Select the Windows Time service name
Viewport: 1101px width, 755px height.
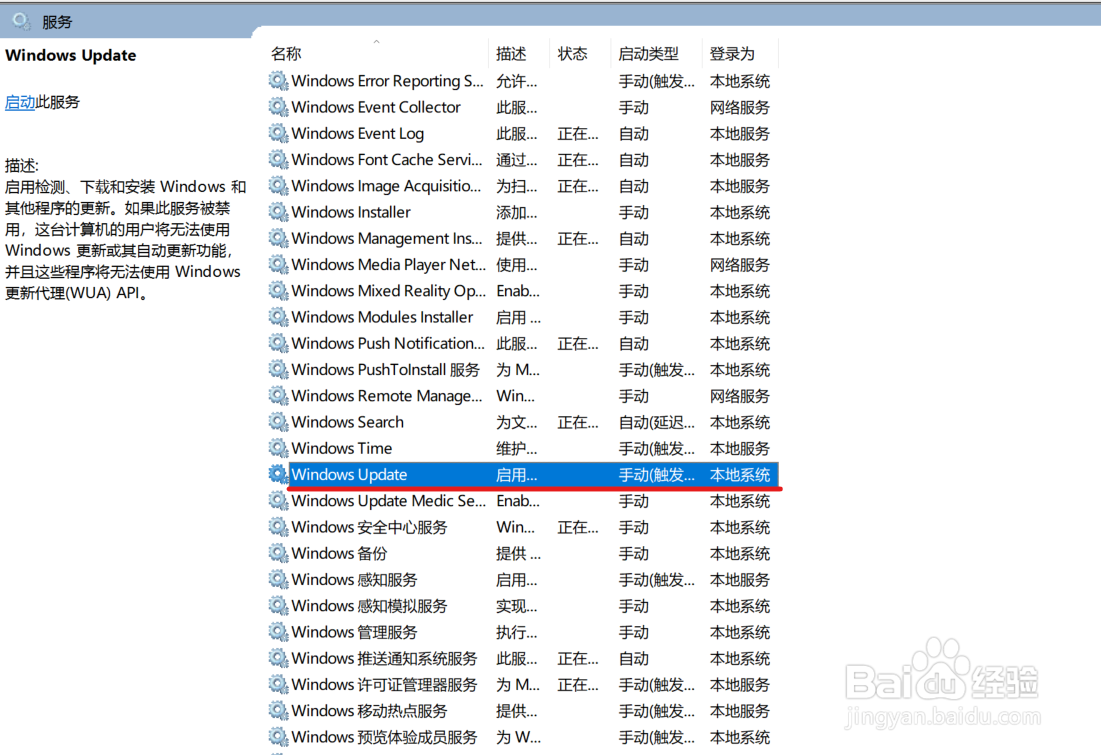point(342,448)
